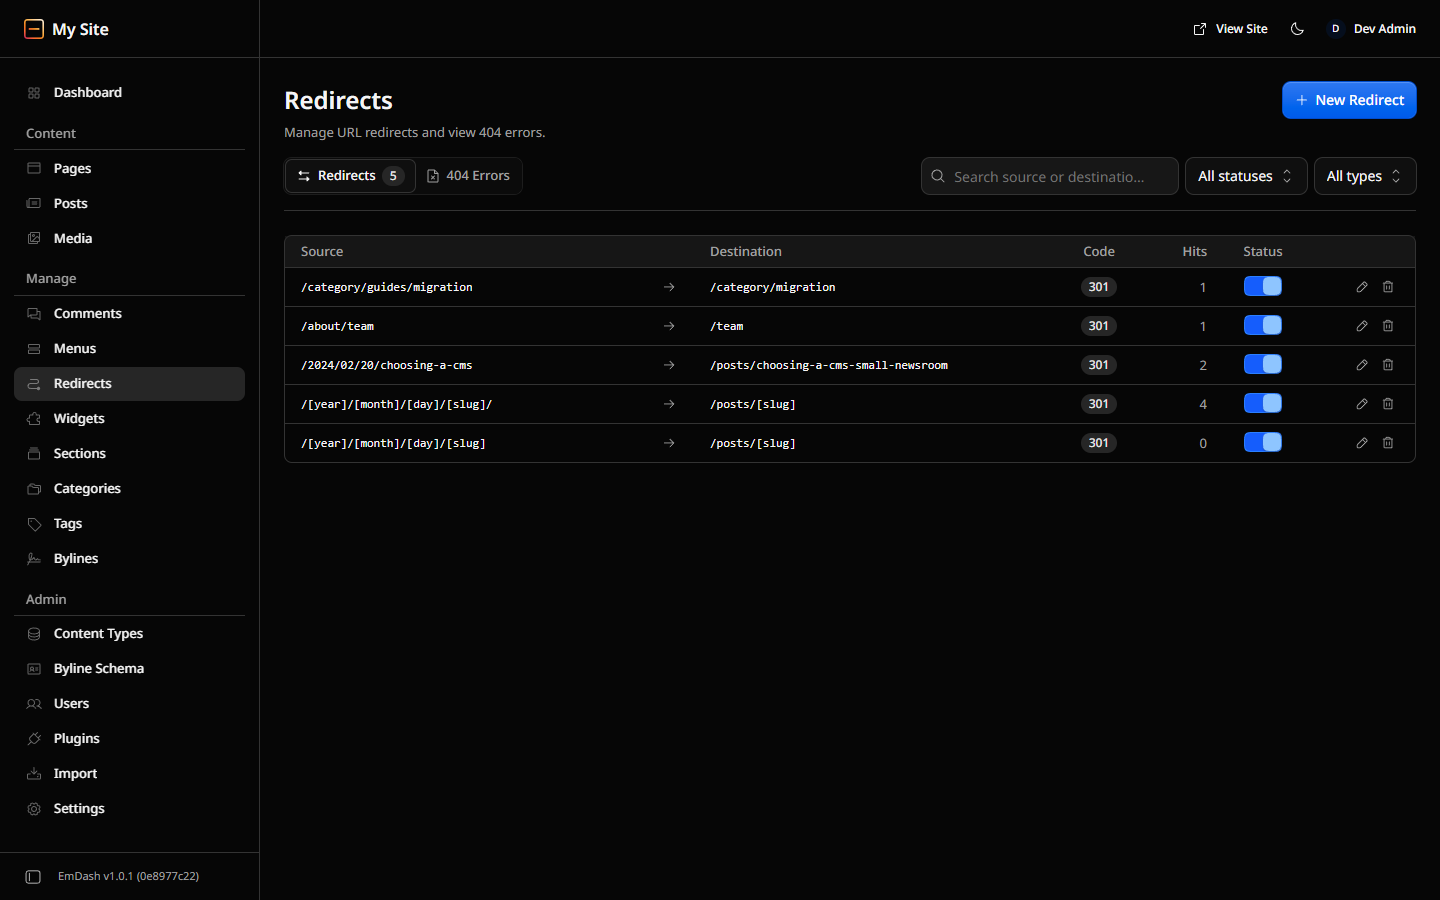Delete the /category/guides/migration redirect
Screen dimensions: 1440x900
click(x=1388, y=287)
